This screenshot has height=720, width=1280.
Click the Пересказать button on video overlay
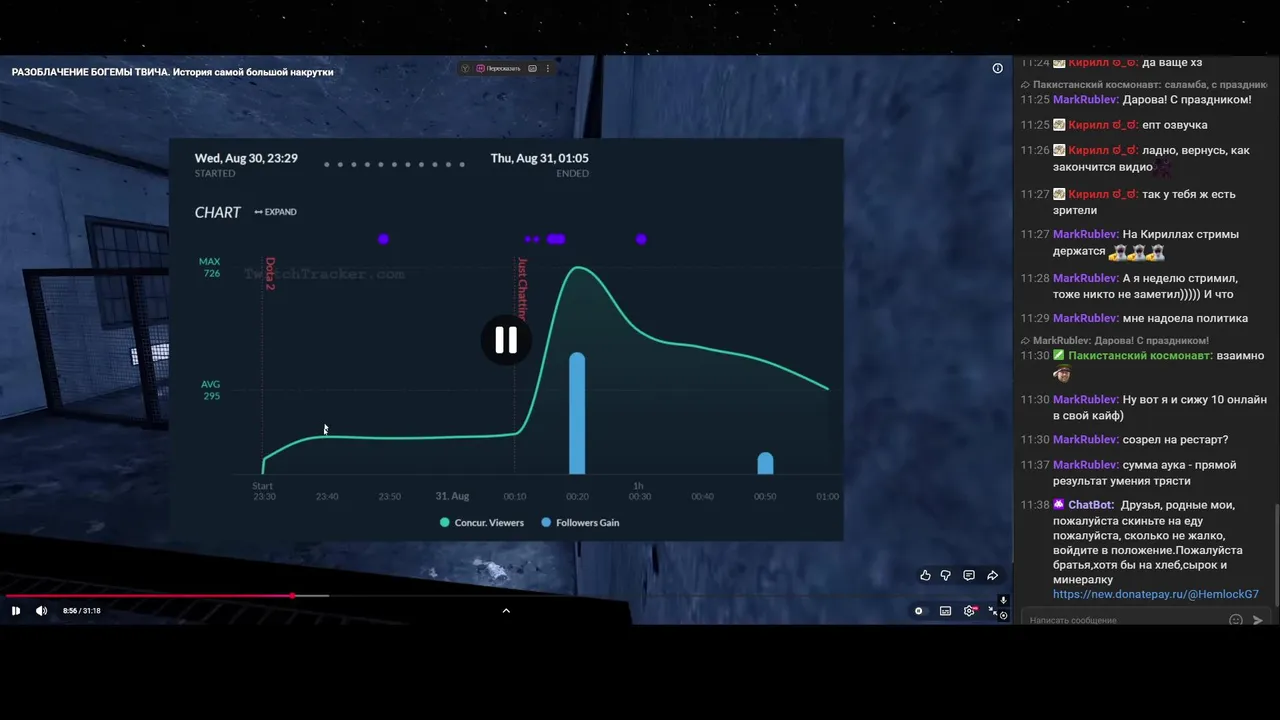[498, 68]
